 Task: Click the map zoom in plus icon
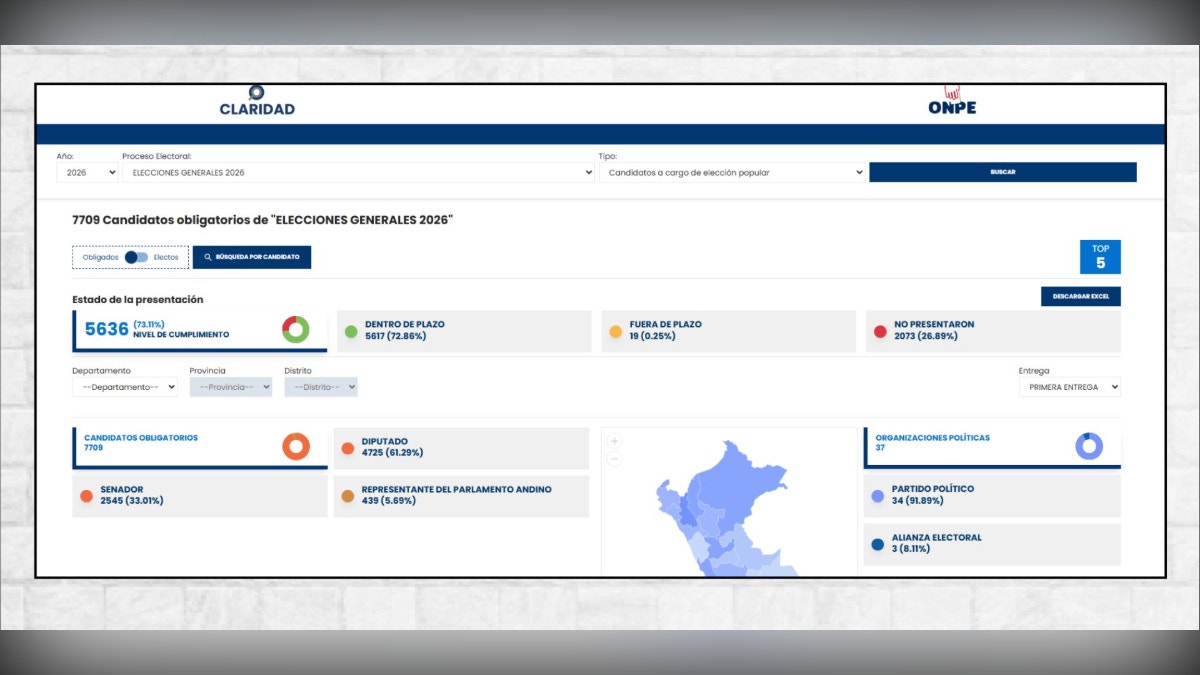click(x=614, y=440)
